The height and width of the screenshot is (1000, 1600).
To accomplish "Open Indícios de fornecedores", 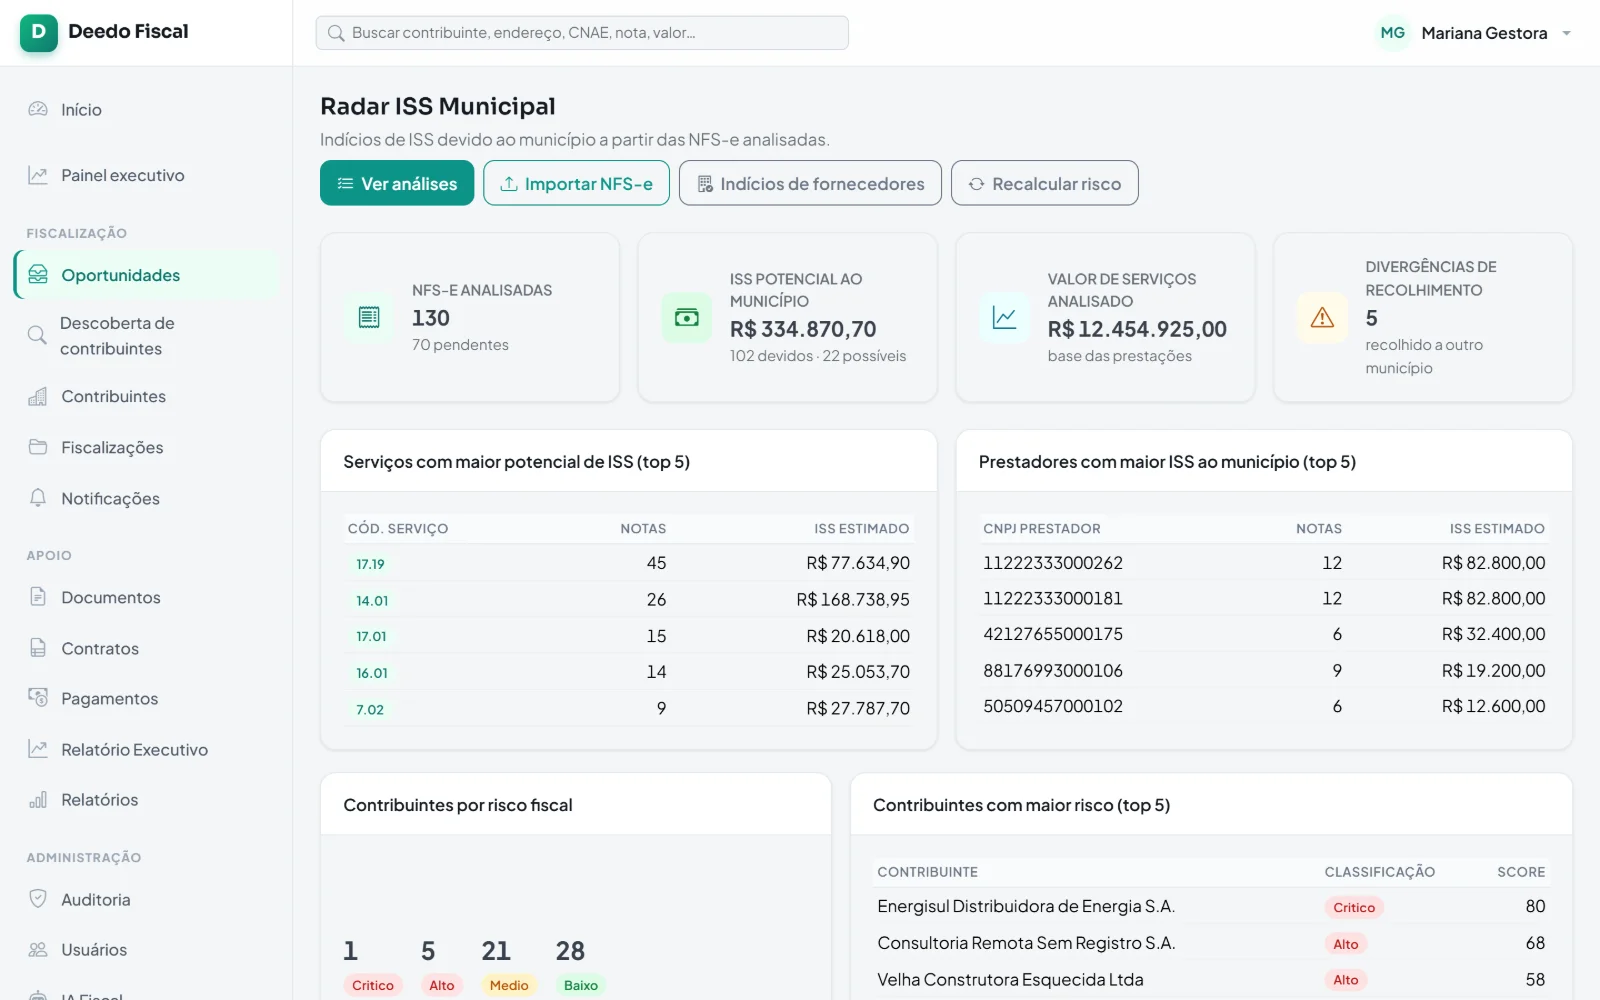I will pyautogui.click(x=810, y=183).
